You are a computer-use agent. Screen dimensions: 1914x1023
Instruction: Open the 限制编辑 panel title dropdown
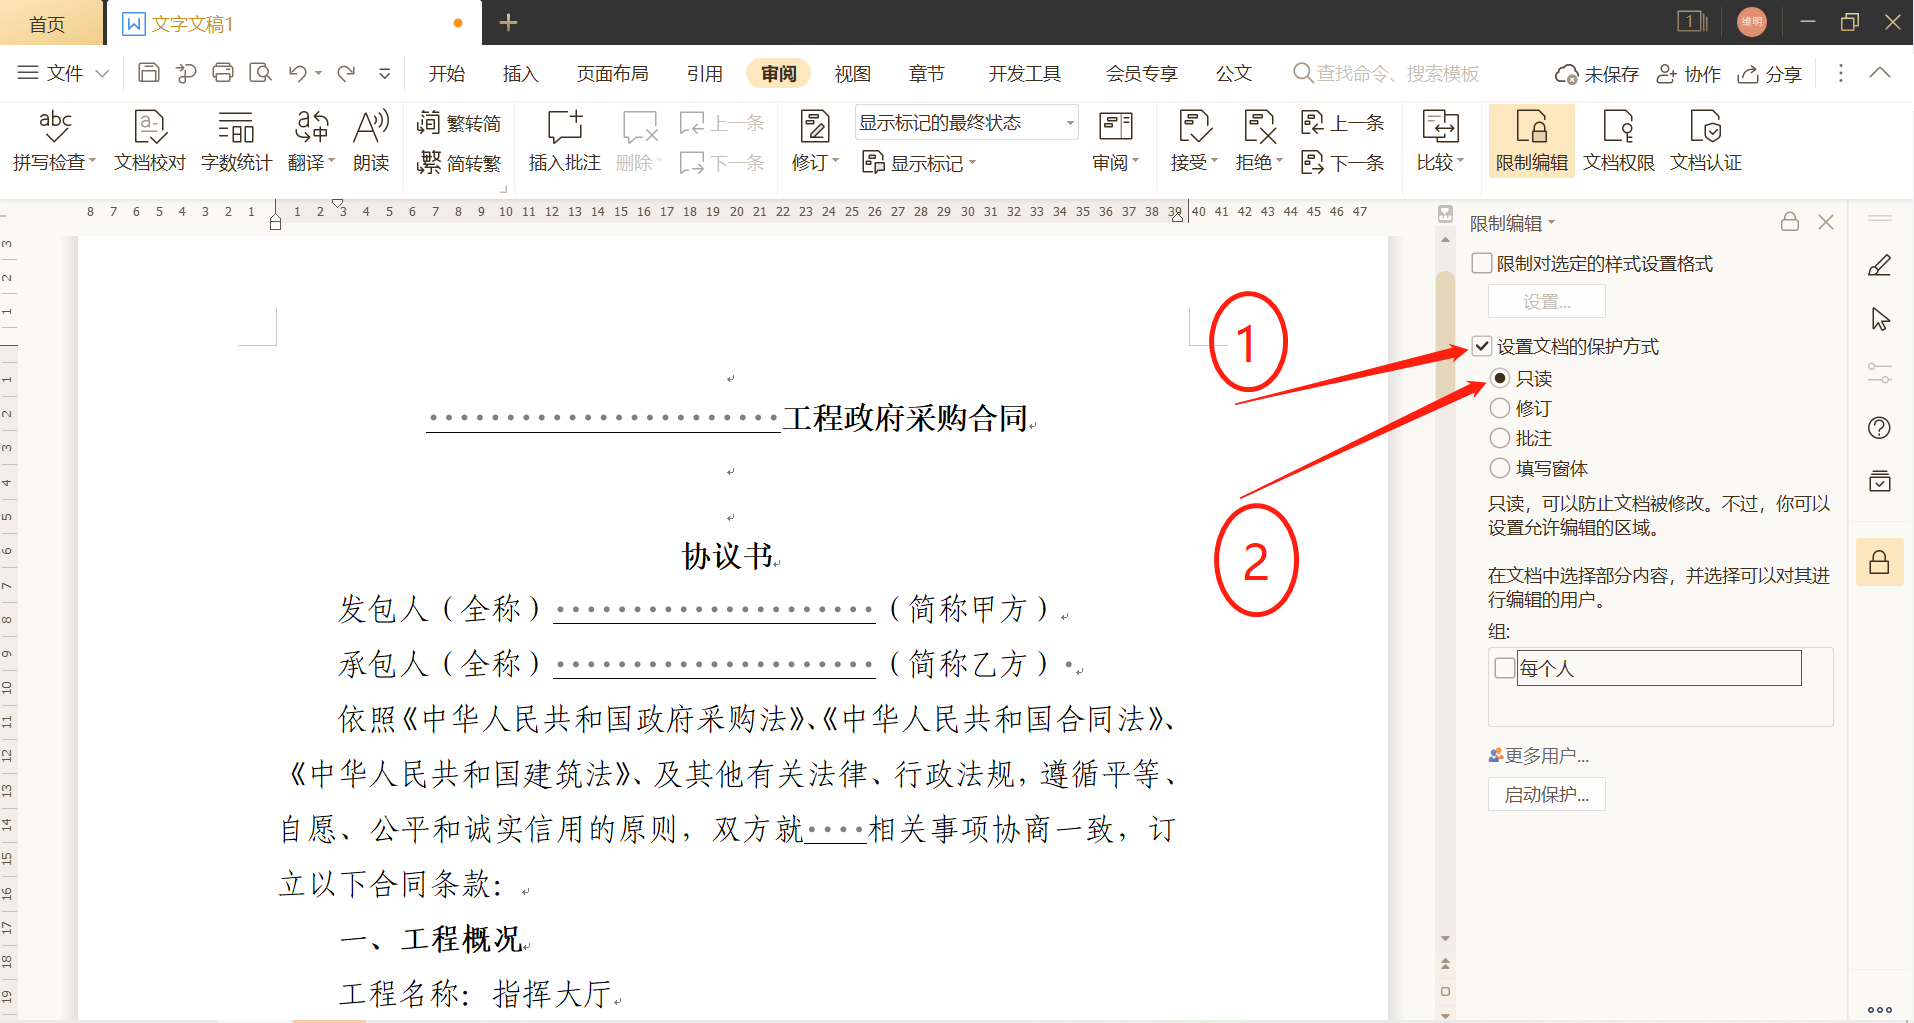[1551, 223]
